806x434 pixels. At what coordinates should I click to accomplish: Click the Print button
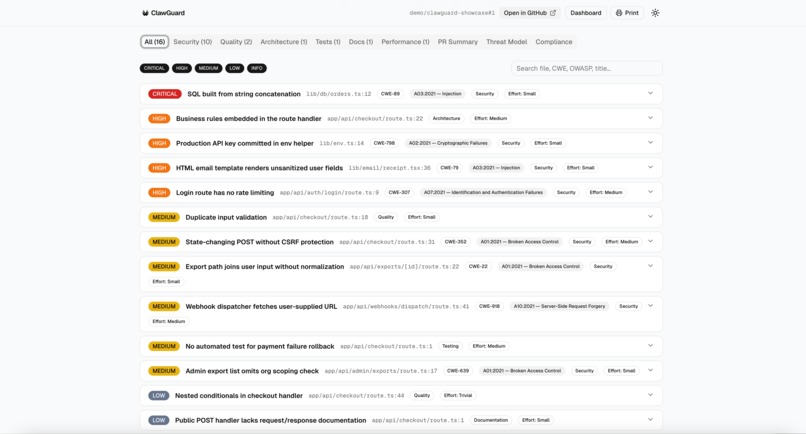[627, 13]
